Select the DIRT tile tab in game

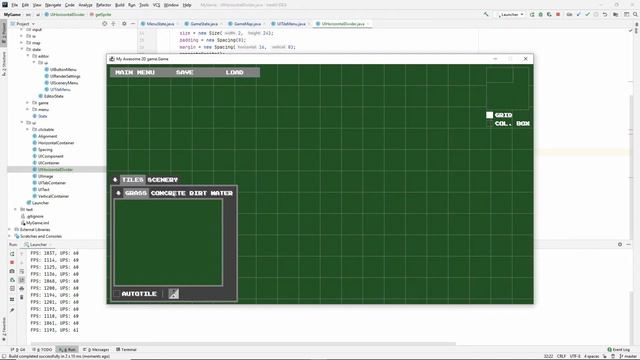pos(198,193)
